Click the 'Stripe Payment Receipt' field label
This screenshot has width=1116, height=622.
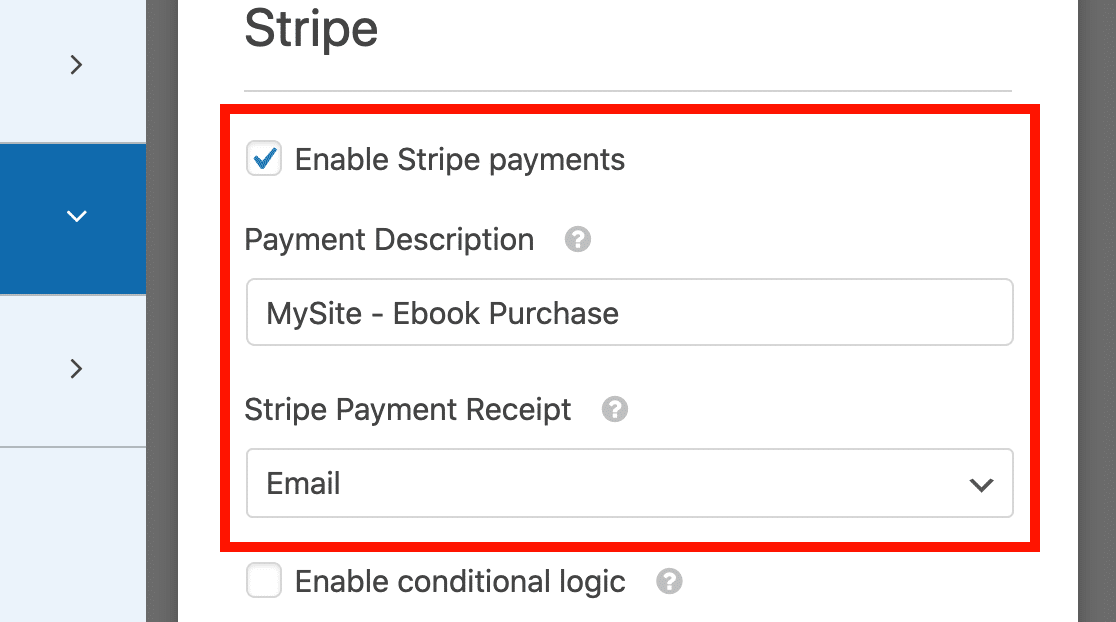coord(408,410)
